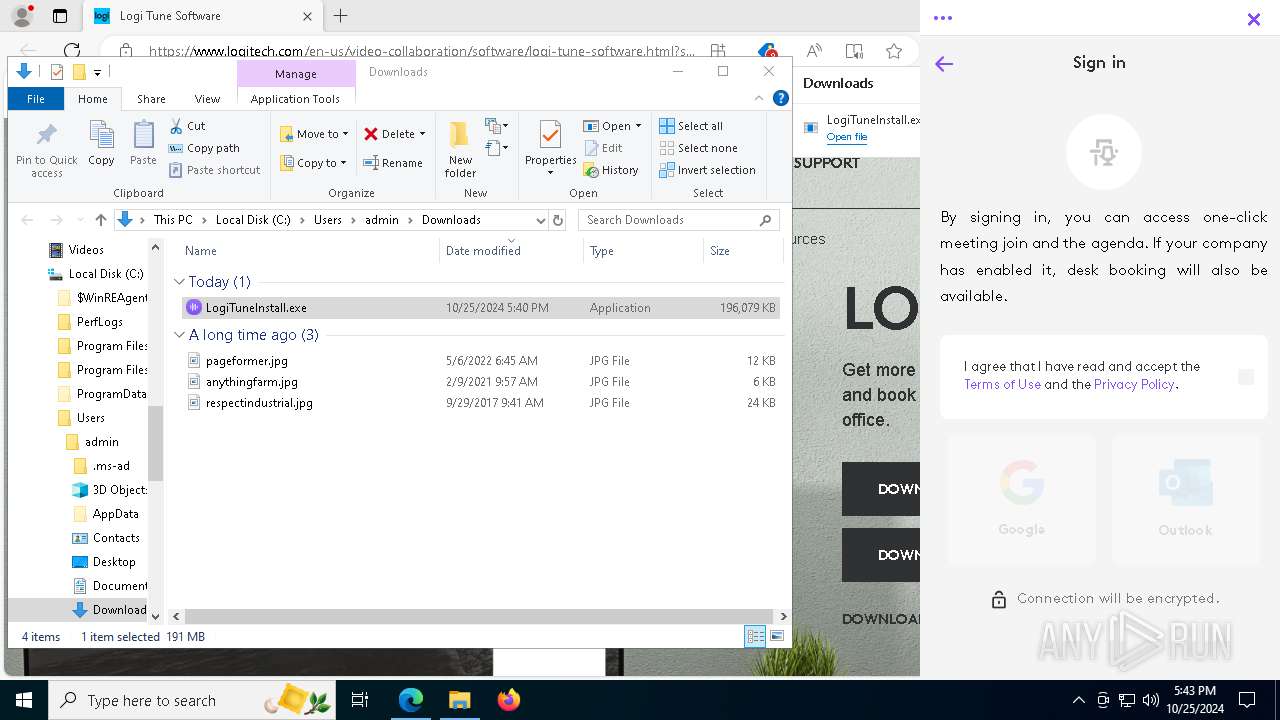This screenshot has width=1280, height=720.
Task: Refresh the Downloads folder view
Action: (x=558, y=220)
